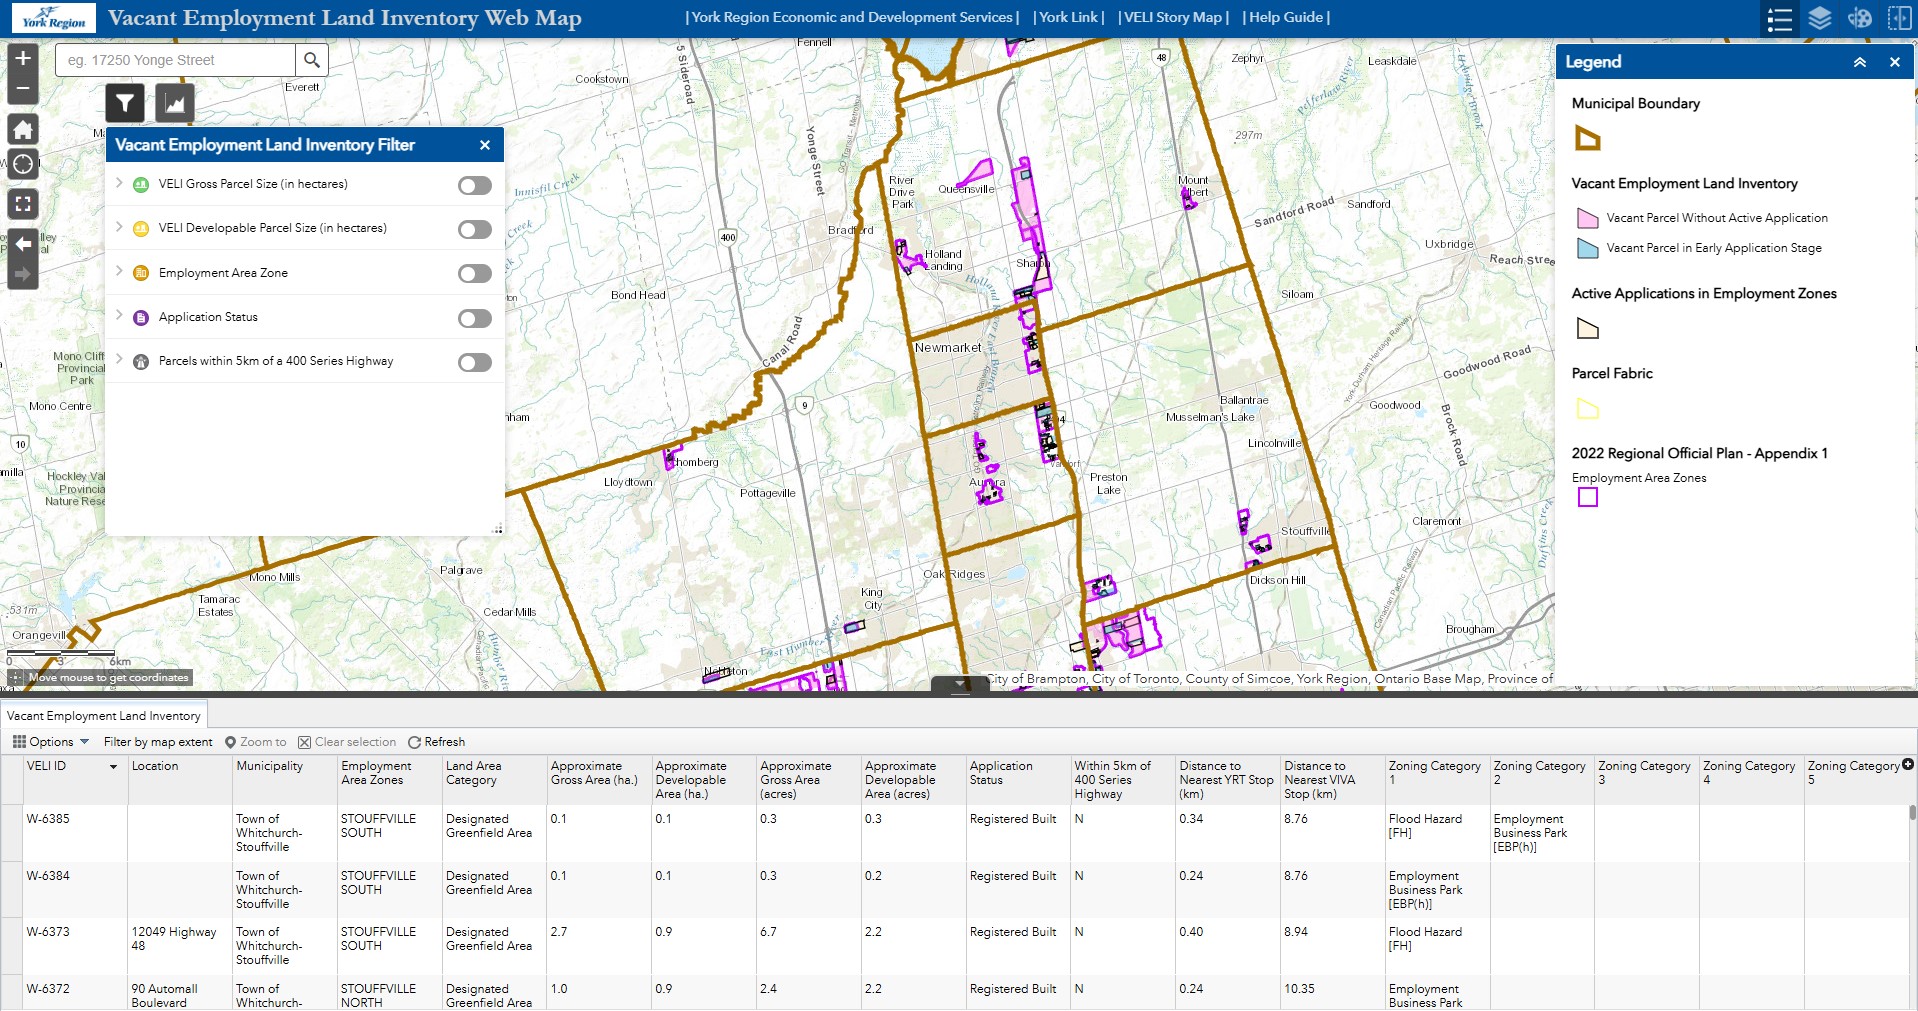Close the Legend panel
Screen dimensions: 1918x1011
[1894, 62]
